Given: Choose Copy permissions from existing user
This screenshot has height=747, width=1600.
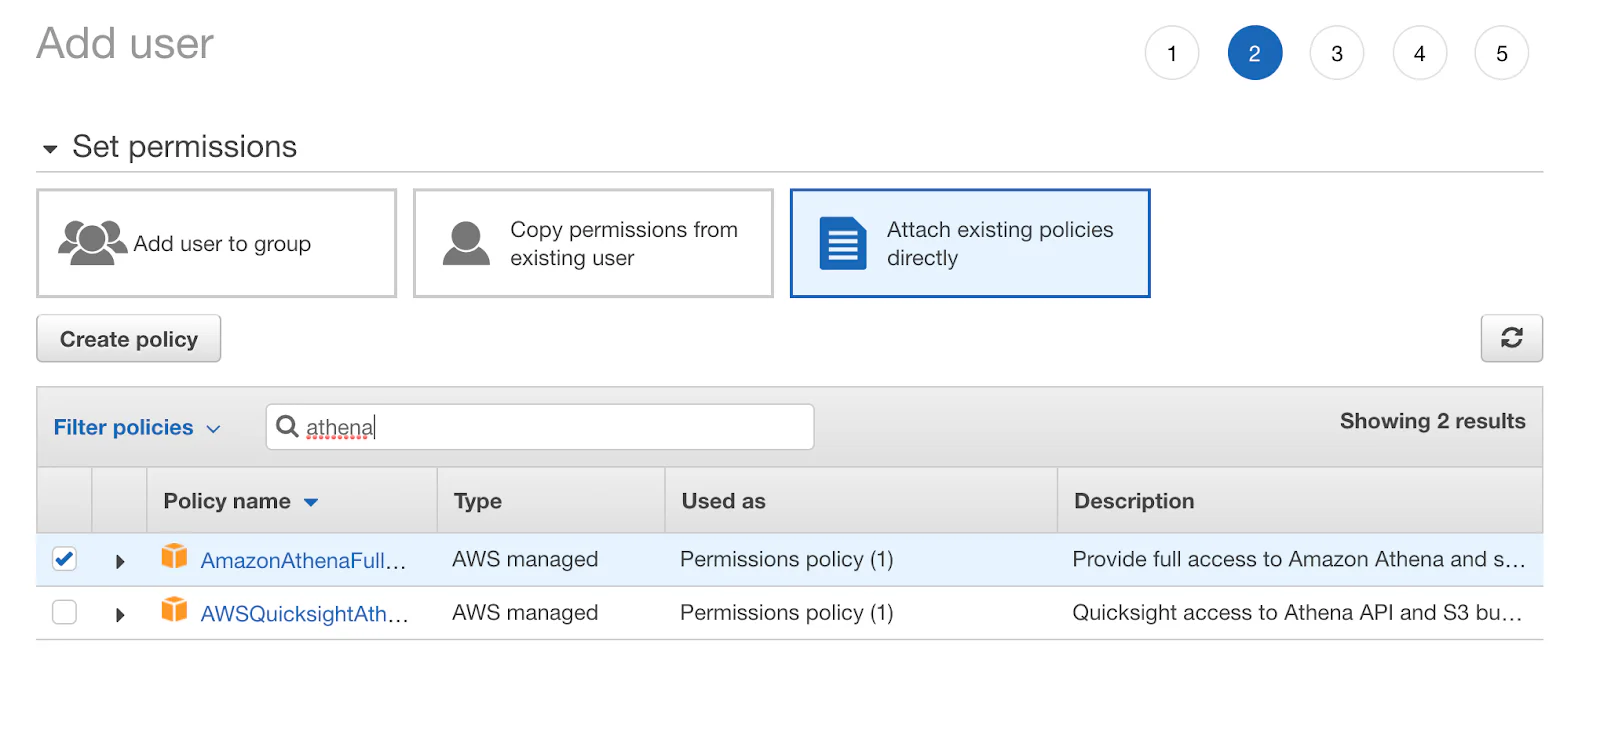Looking at the screenshot, I should [593, 243].
